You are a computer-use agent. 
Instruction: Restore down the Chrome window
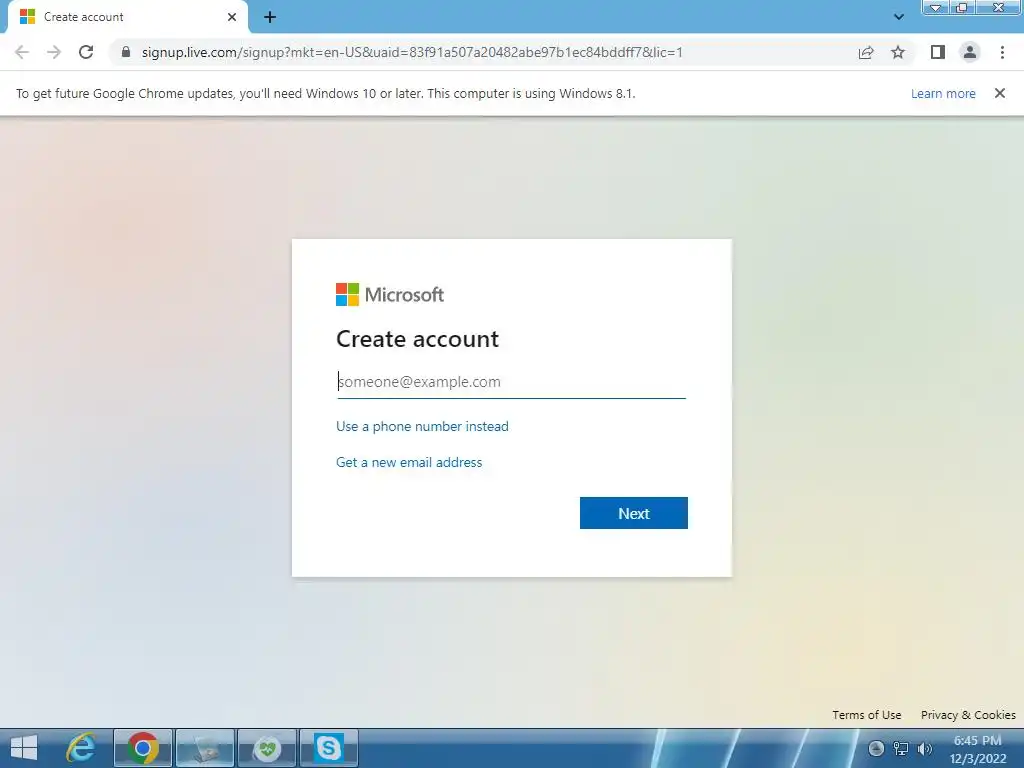click(x=961, y=8)
